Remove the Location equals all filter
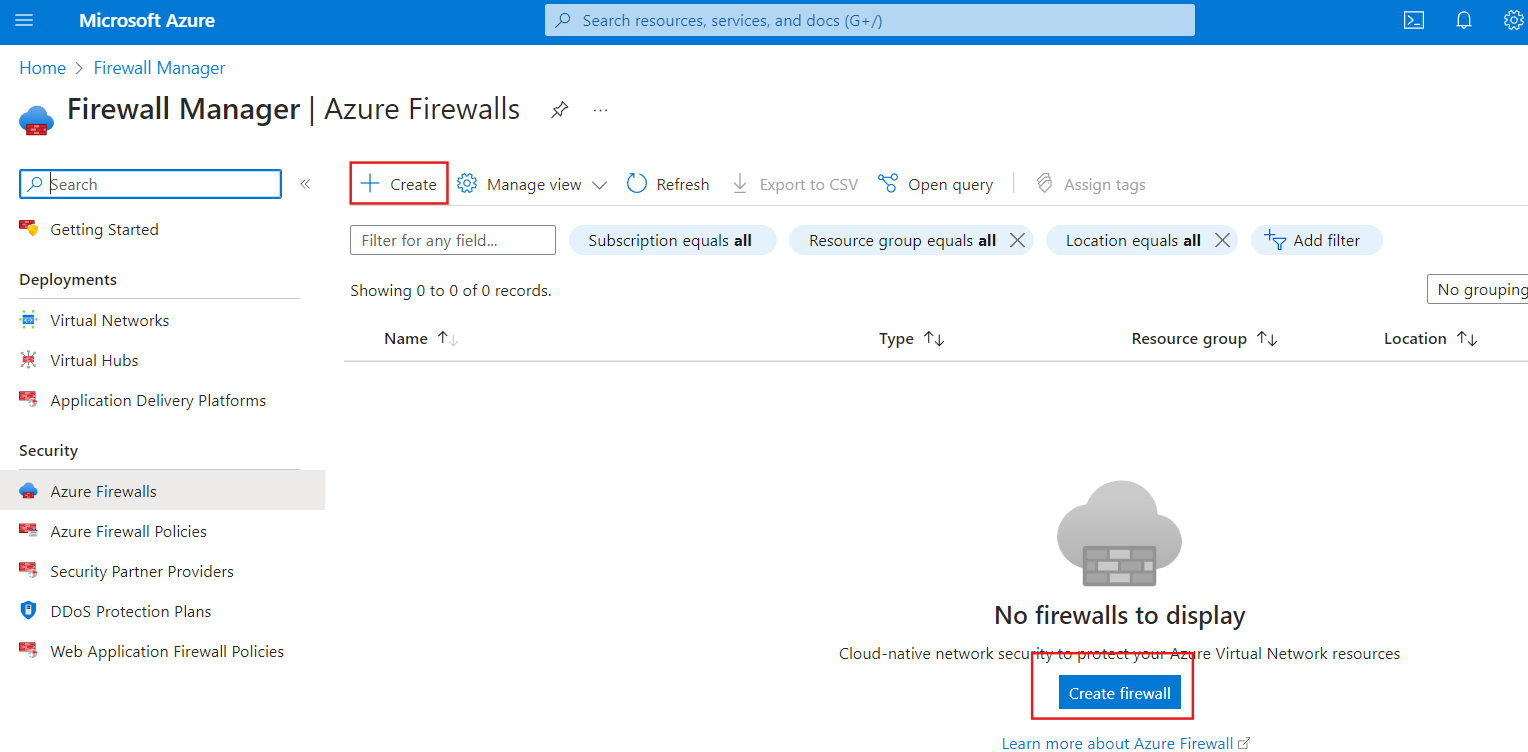The height and width of the screenshot is (752, 1528). [1222, 240]
